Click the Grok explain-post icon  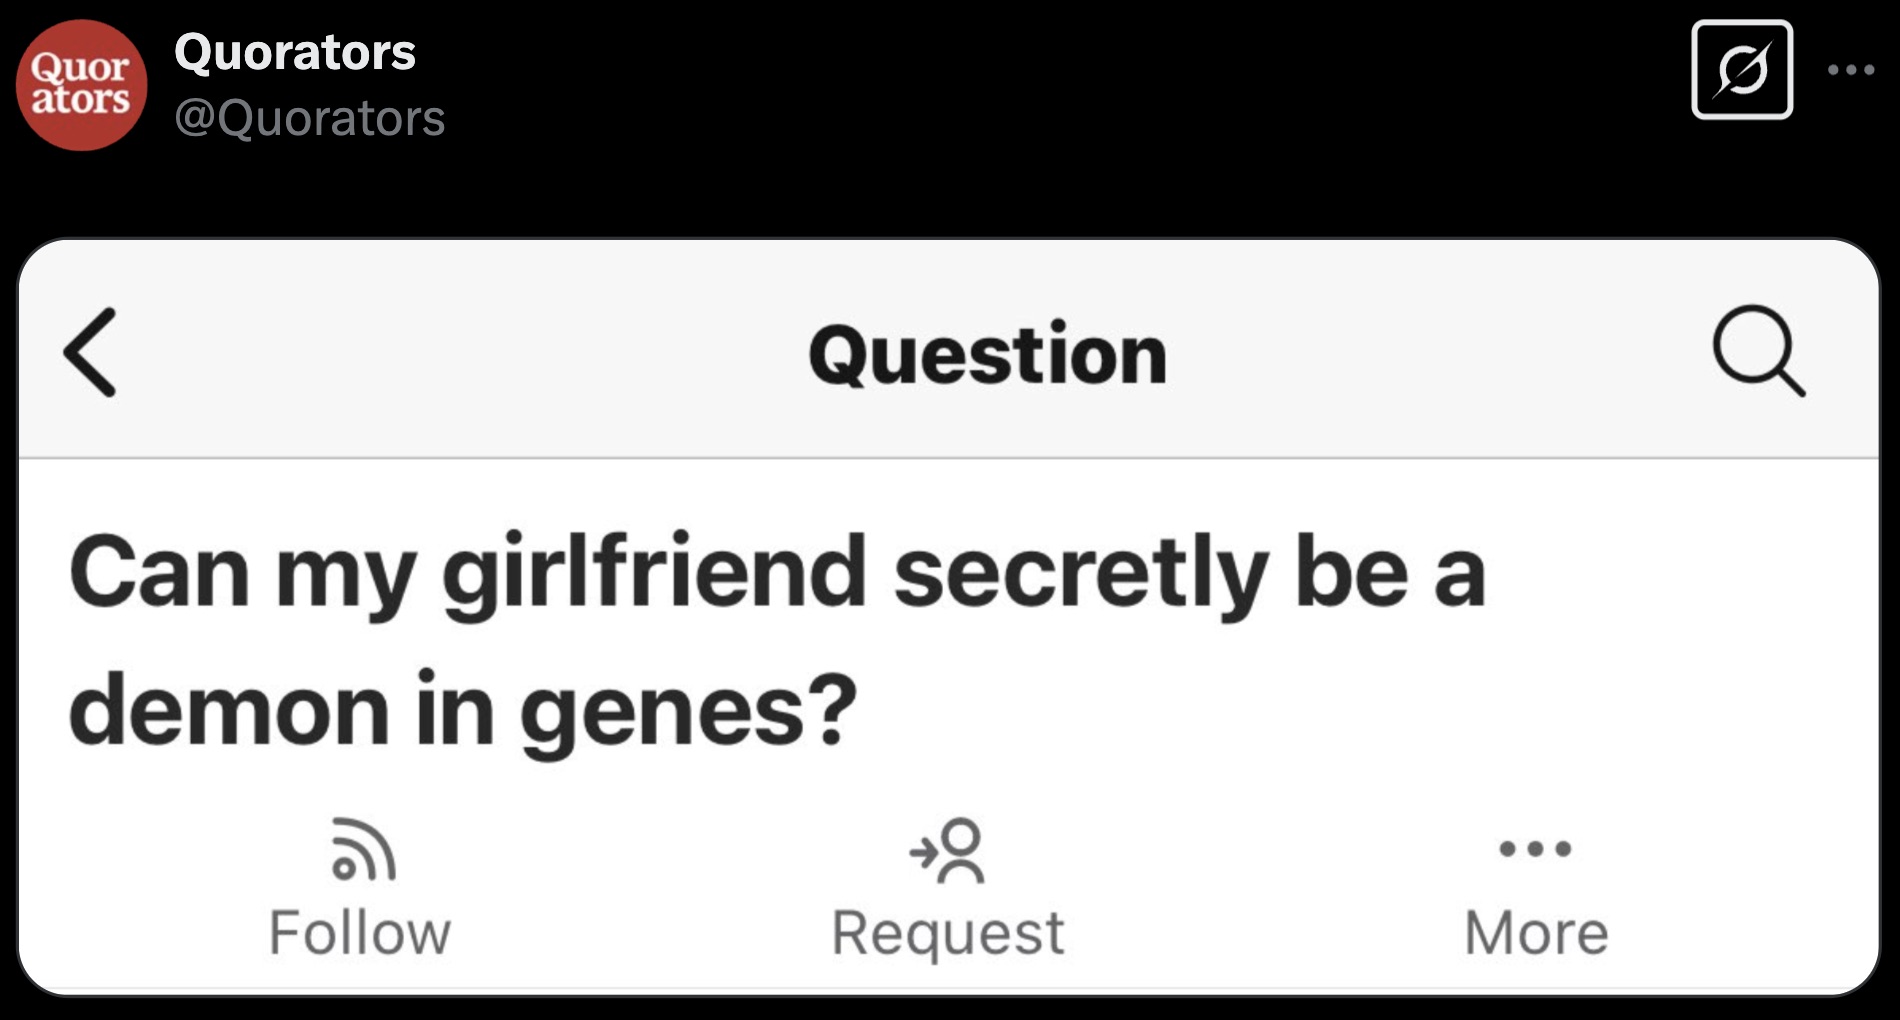click(1742, 70)
